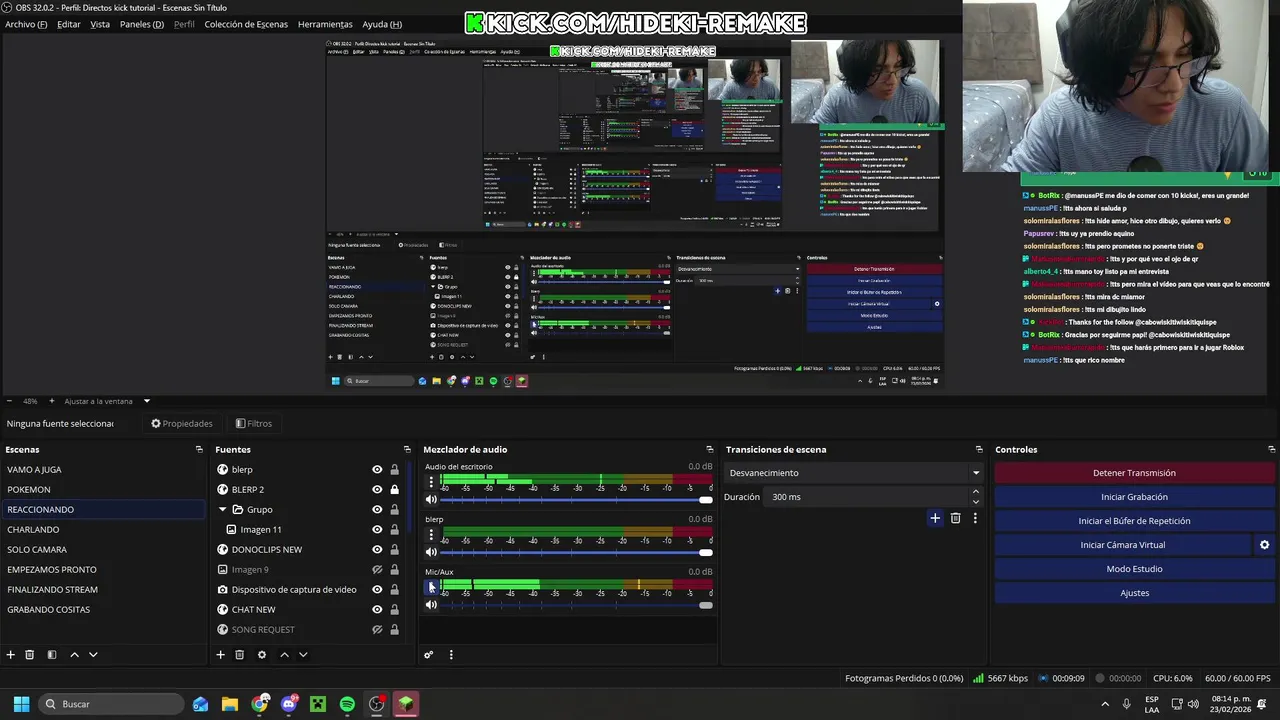Open audio mixer three-dot menu at bottom
Viewport: 1280px width, 720px height.
coord(451,655)
